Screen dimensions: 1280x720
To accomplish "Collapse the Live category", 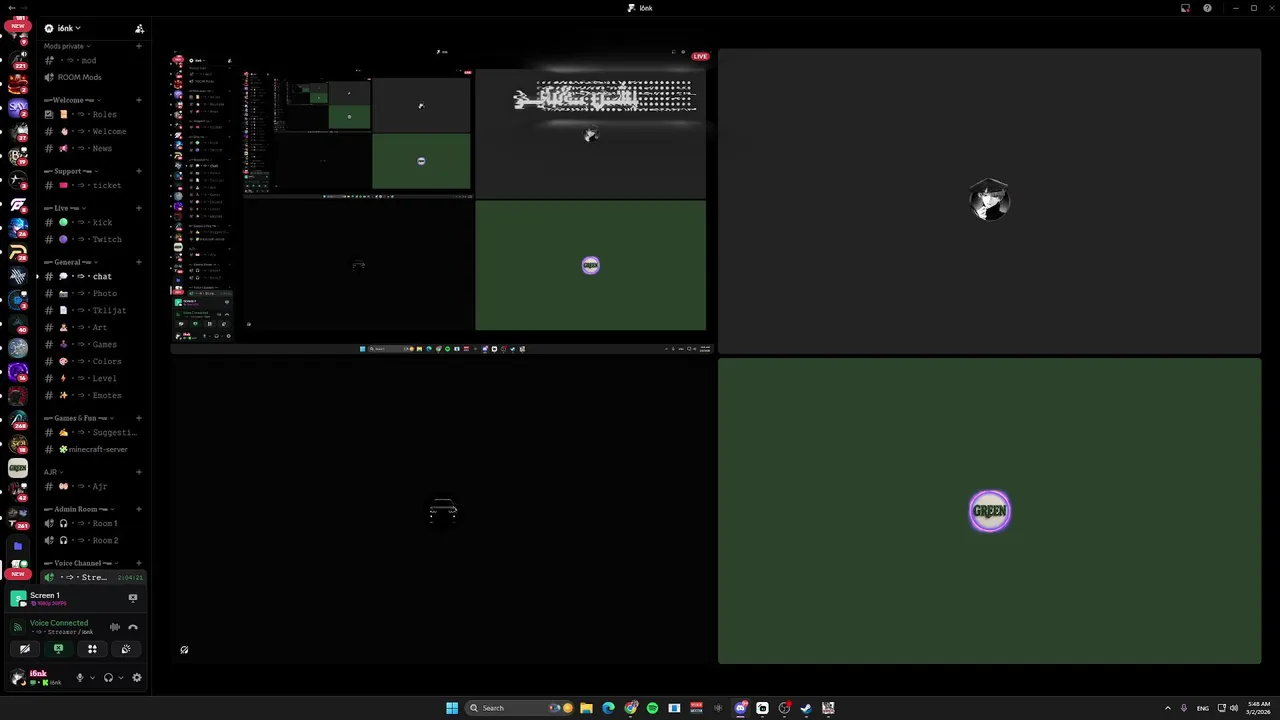I will click(x=65, y=208).
